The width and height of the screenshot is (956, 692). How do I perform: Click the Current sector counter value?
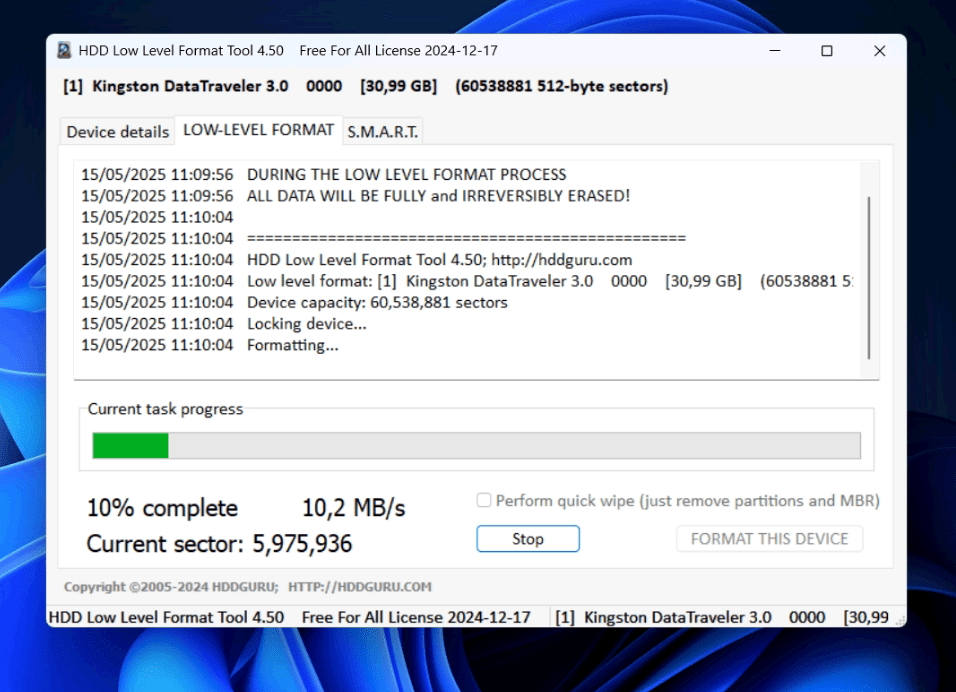301,544
